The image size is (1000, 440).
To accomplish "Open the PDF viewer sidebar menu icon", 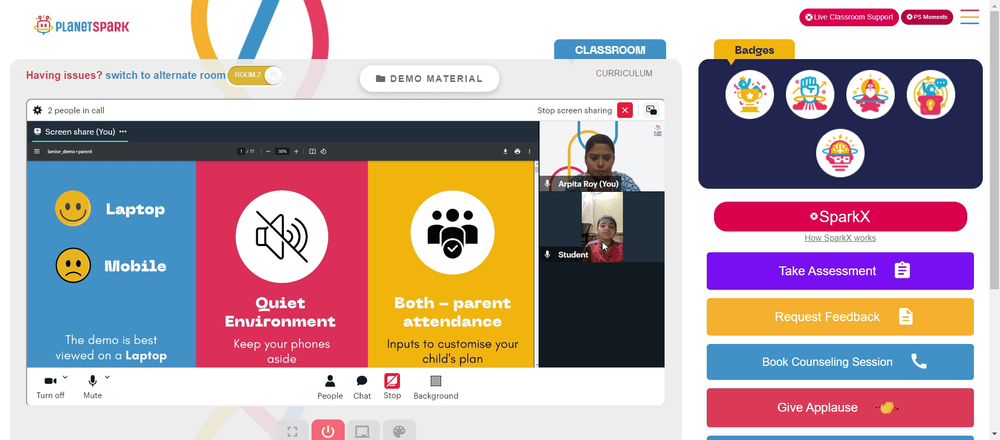I will coord(37,152).
